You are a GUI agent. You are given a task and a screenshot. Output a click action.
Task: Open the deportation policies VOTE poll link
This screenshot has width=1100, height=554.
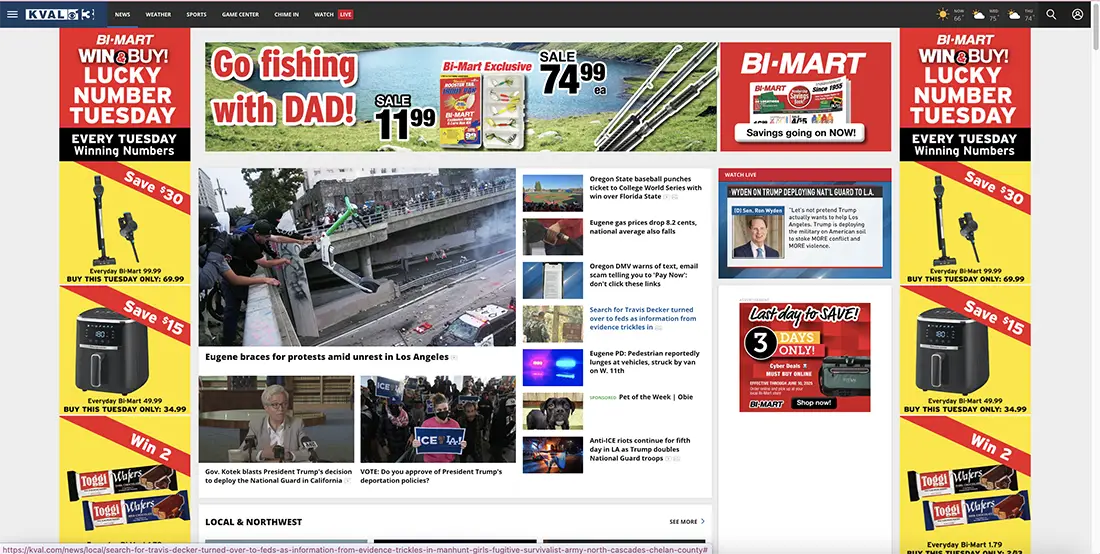[x=431, y=476]
